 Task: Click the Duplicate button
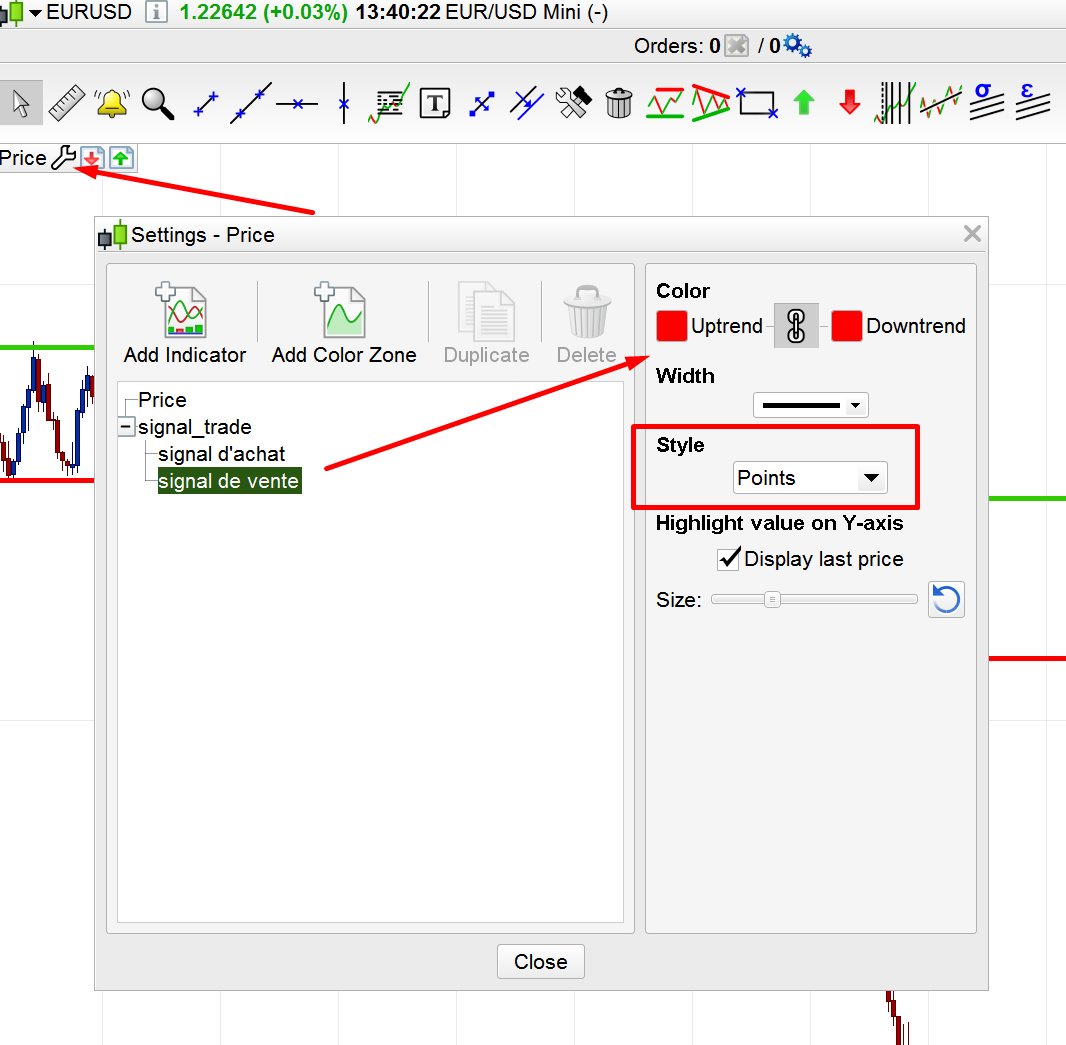tap(486, 324)
